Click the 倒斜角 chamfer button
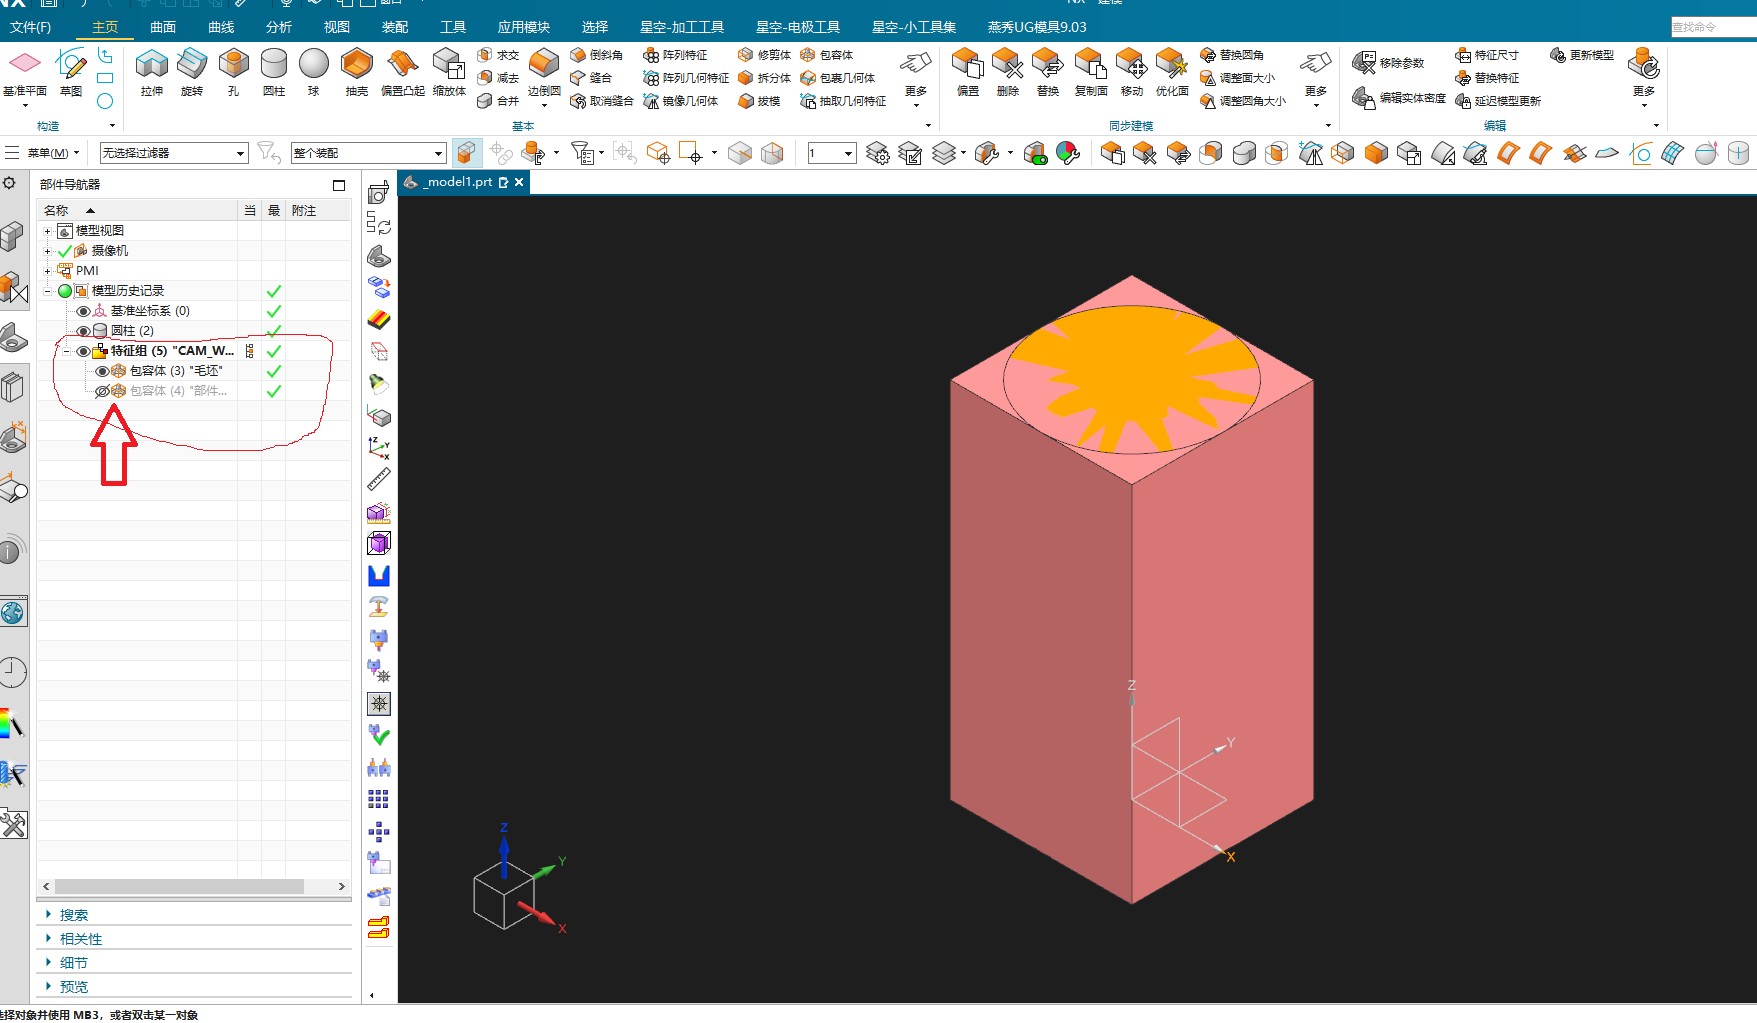 click(597, 55)
